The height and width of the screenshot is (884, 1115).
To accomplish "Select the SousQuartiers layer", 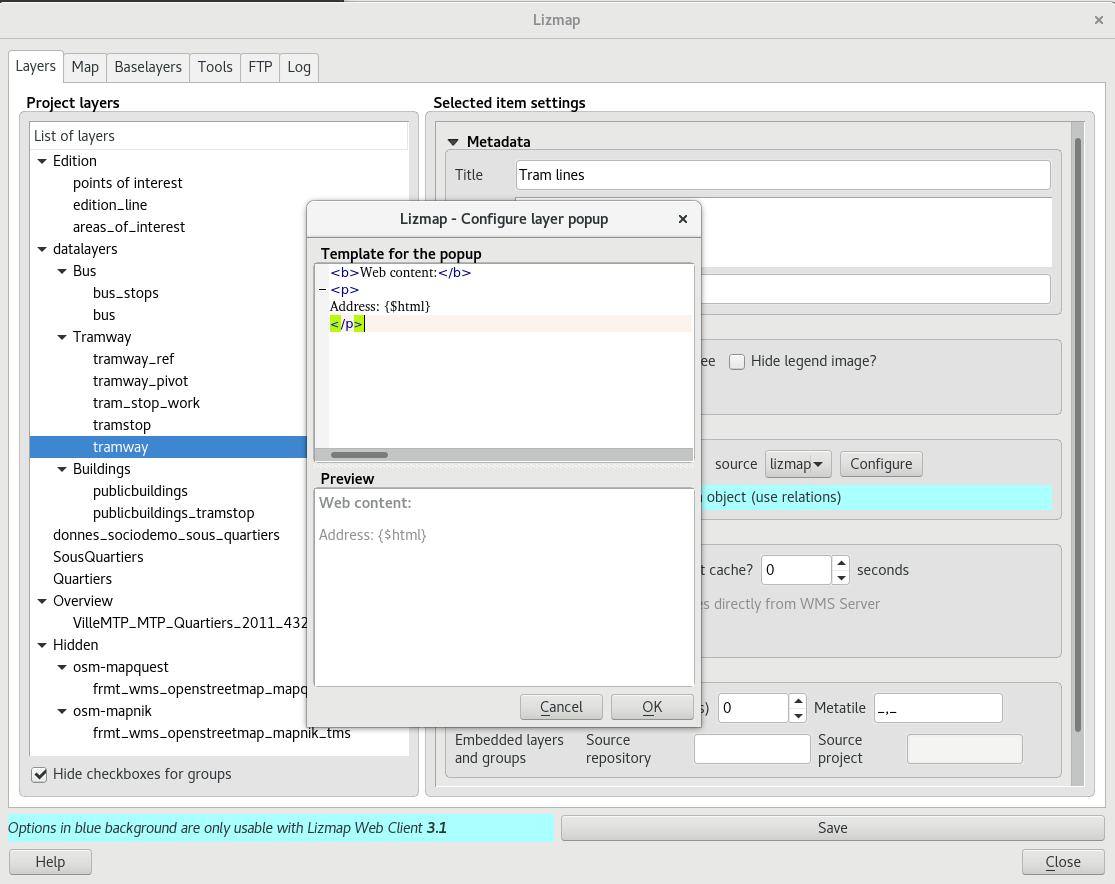I will coord(98,558).
